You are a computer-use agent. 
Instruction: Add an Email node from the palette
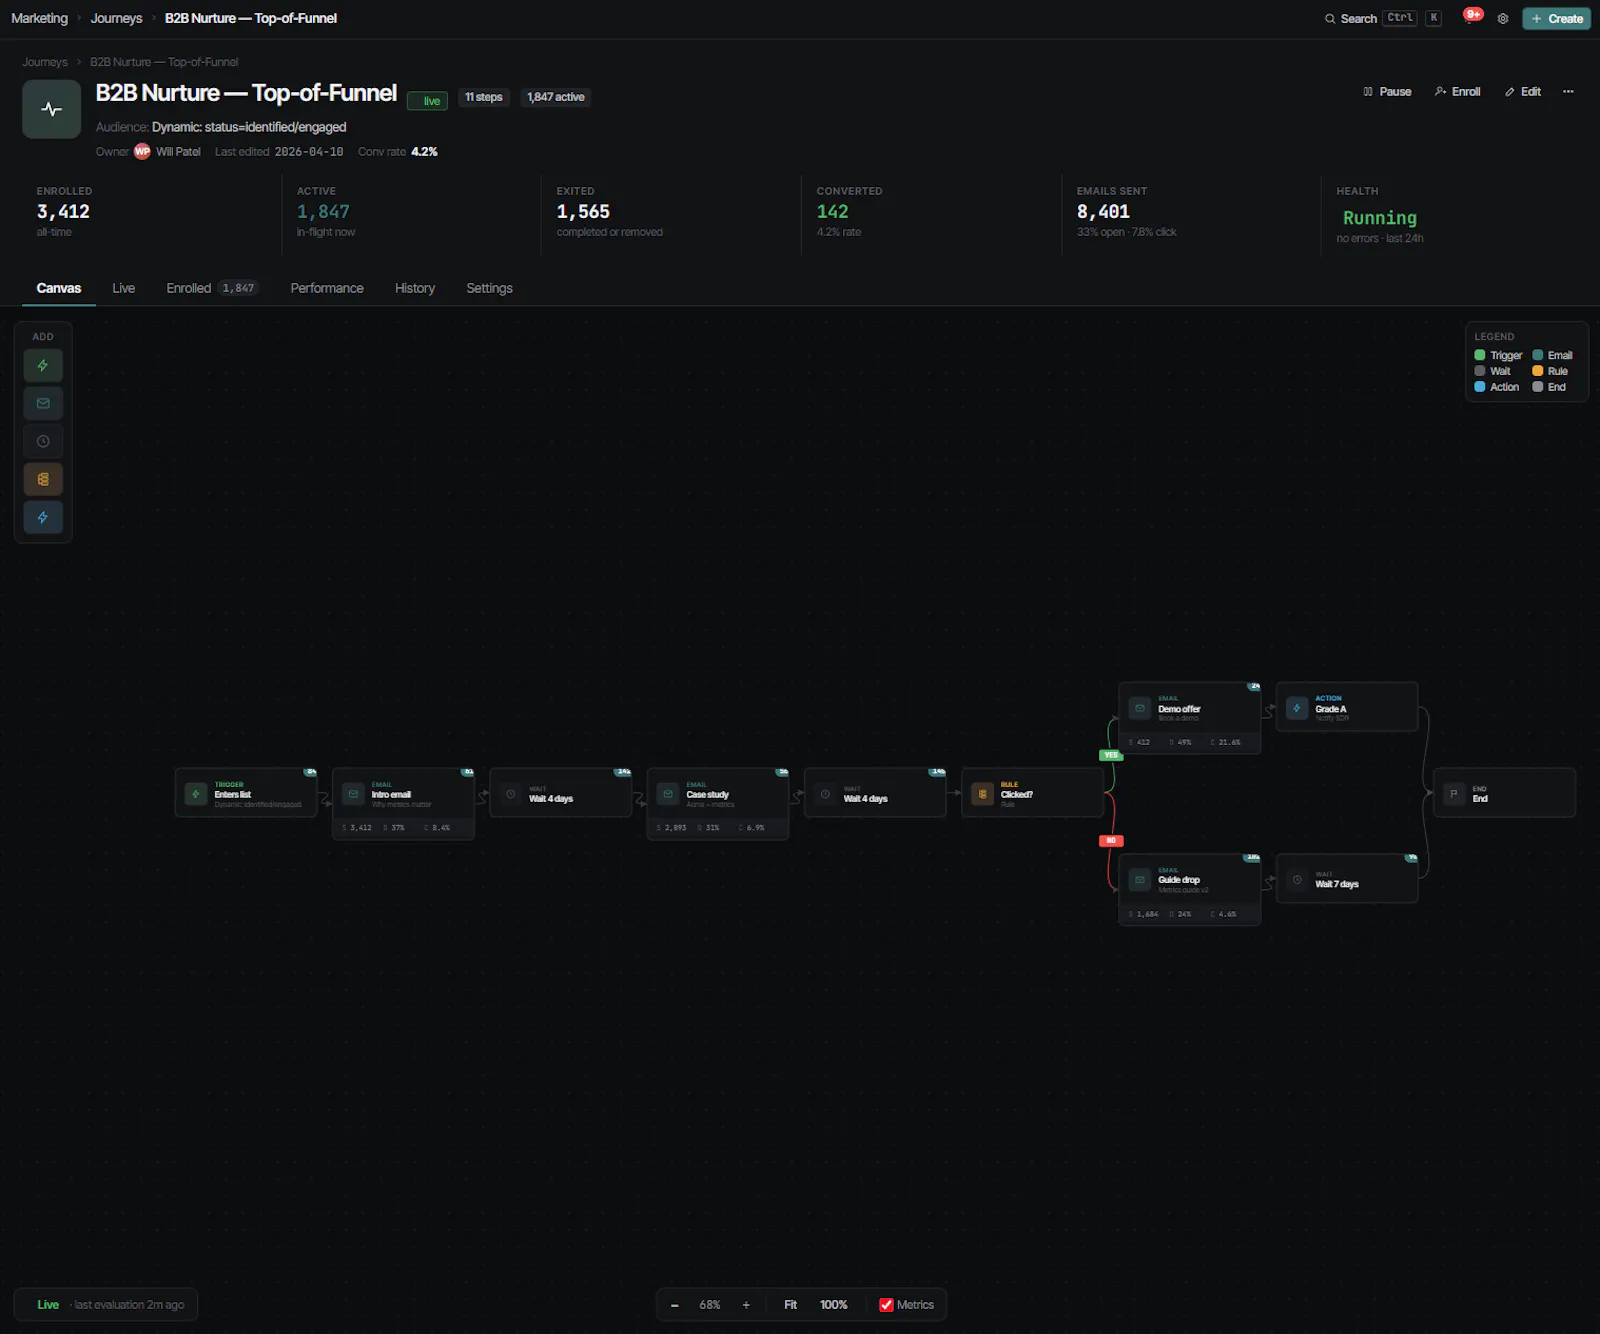[43, 404]
